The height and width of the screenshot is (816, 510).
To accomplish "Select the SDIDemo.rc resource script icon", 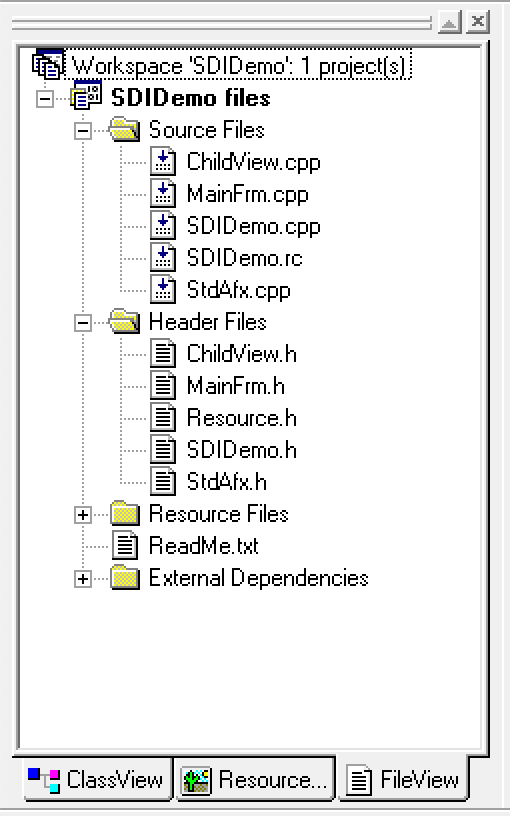I will 163,258.
